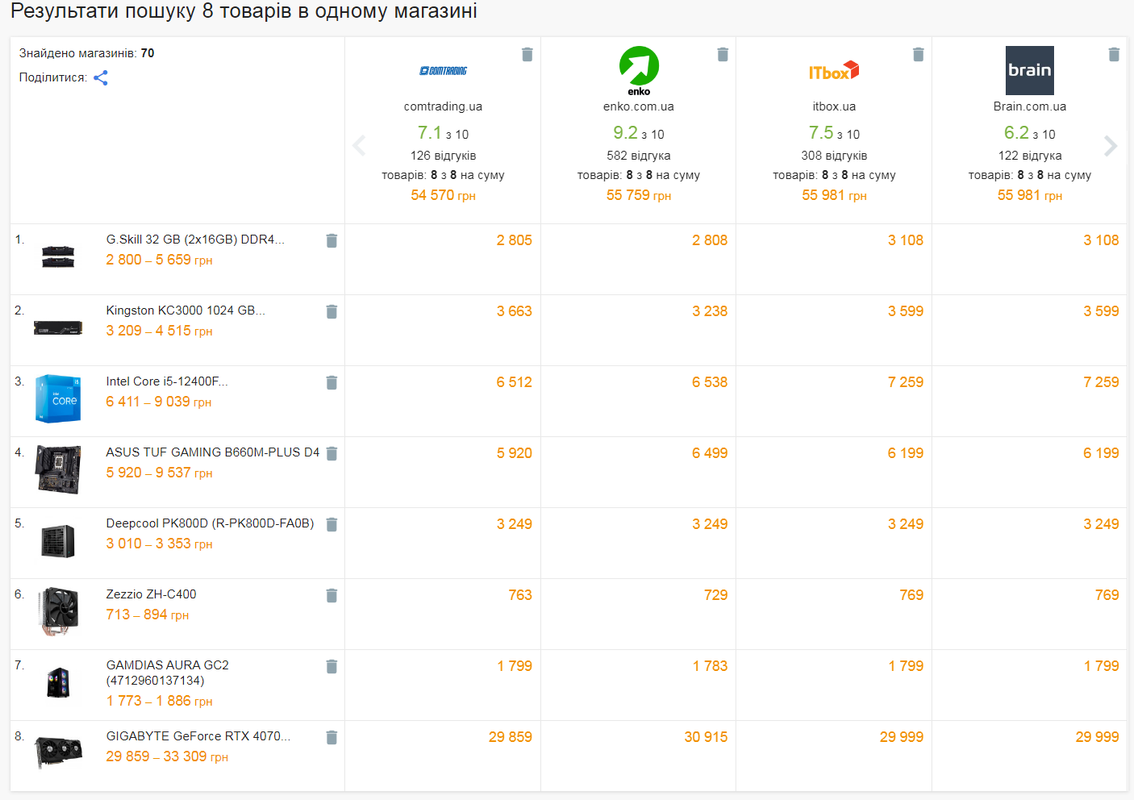
Task: Delete G.Skill 32 GB row with trash icon
Action: (331, 241)
